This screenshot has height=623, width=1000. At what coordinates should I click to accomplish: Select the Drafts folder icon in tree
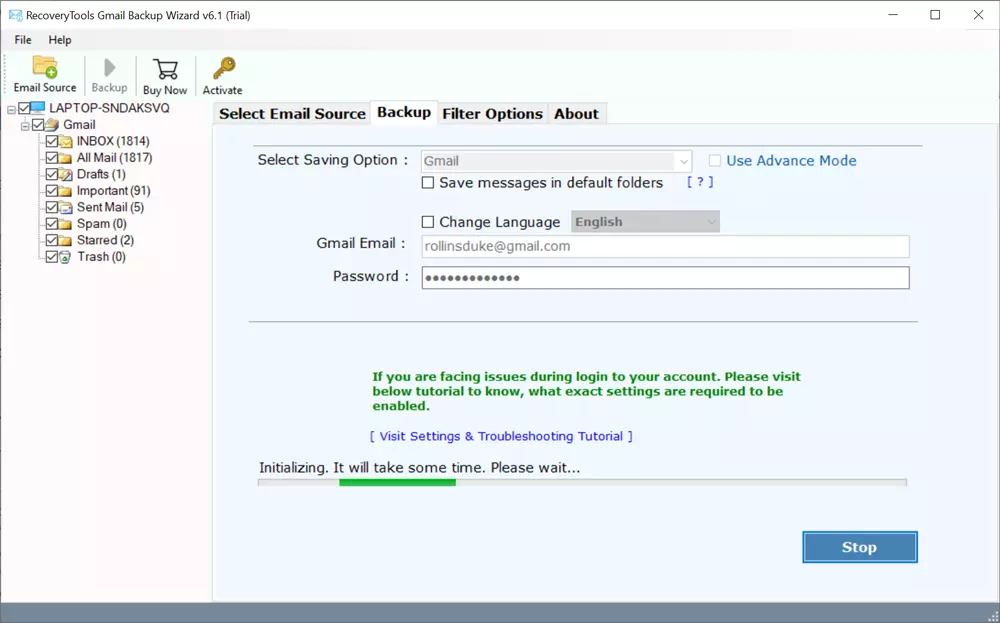[x=67, y=174]
